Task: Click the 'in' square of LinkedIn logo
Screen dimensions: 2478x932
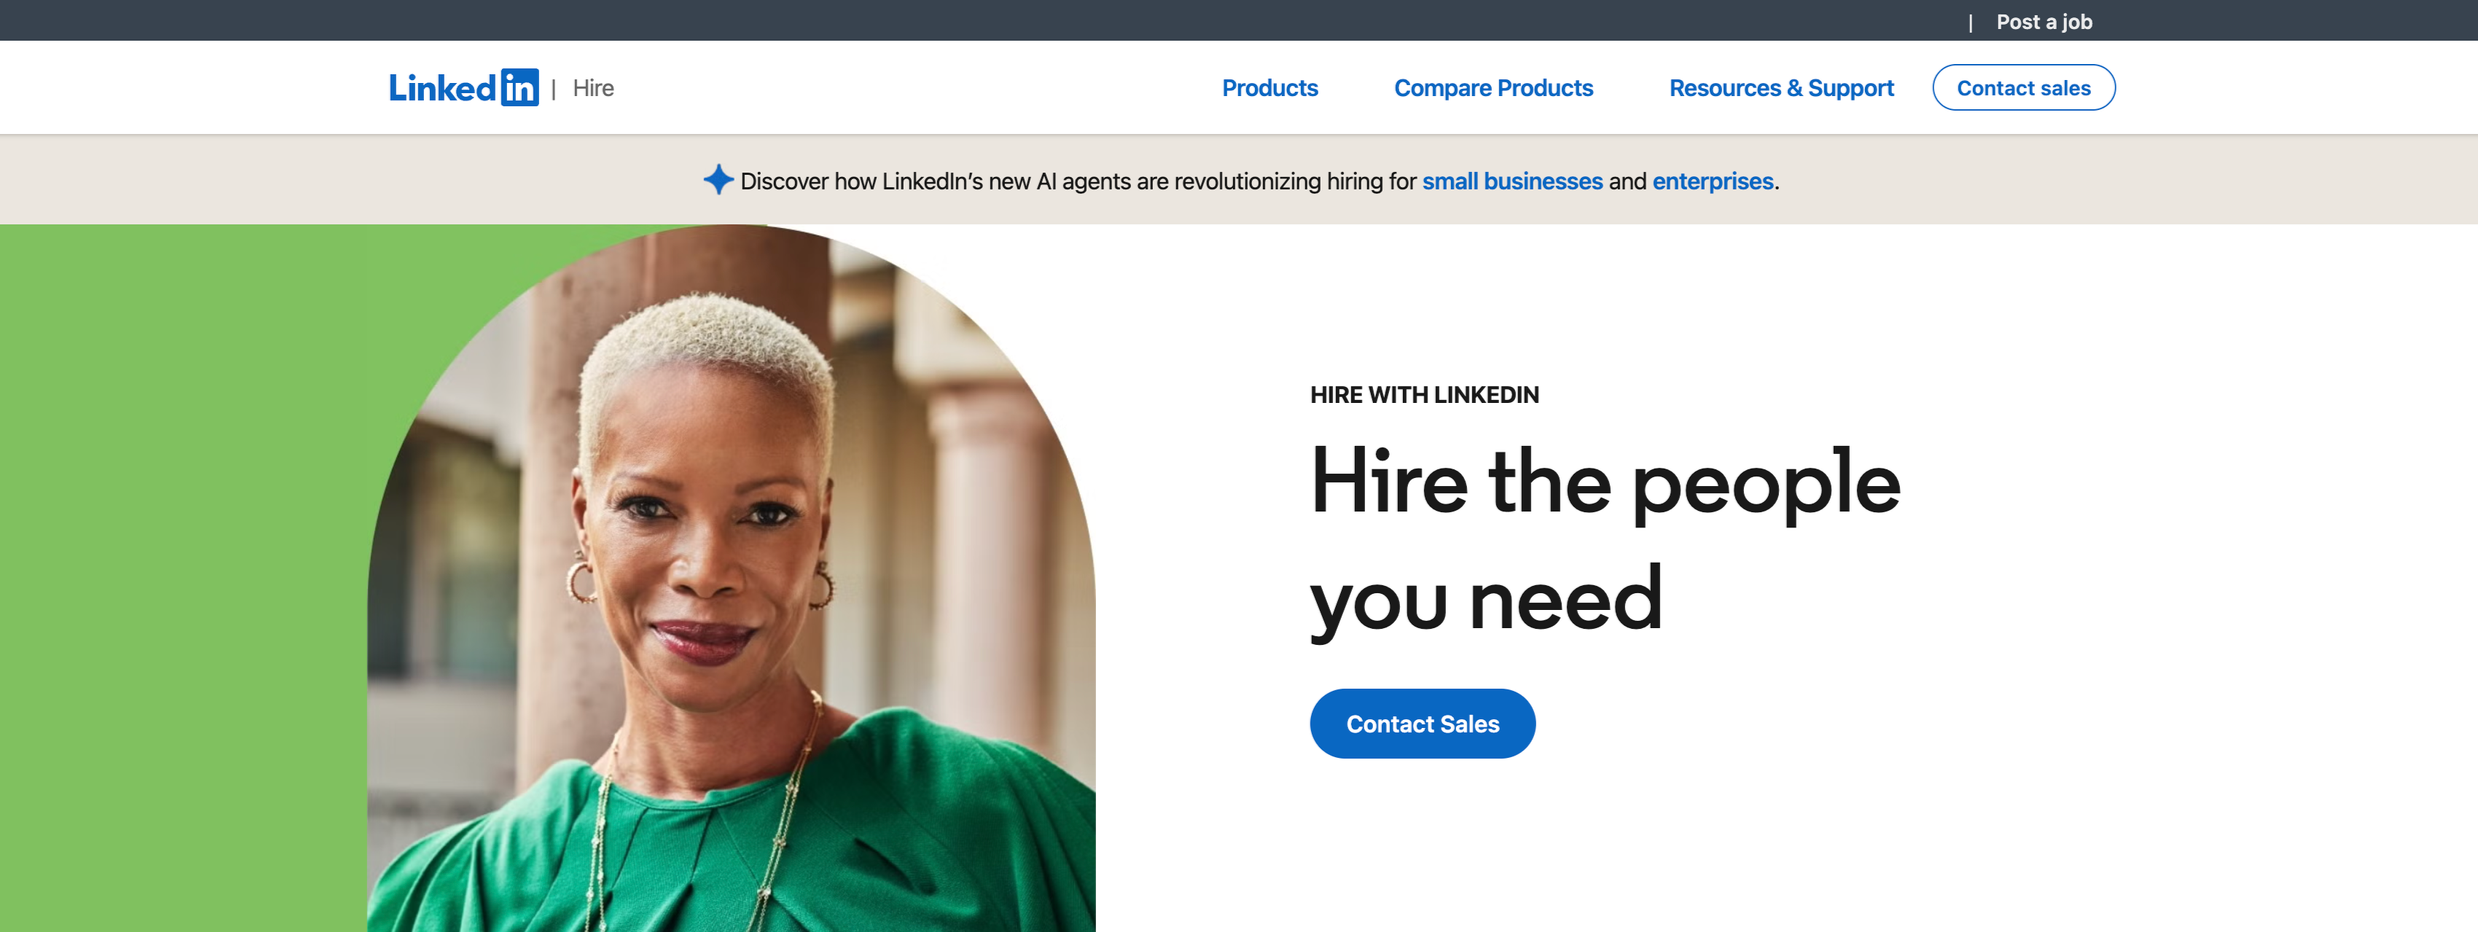Action: click(x=520, y=88)
